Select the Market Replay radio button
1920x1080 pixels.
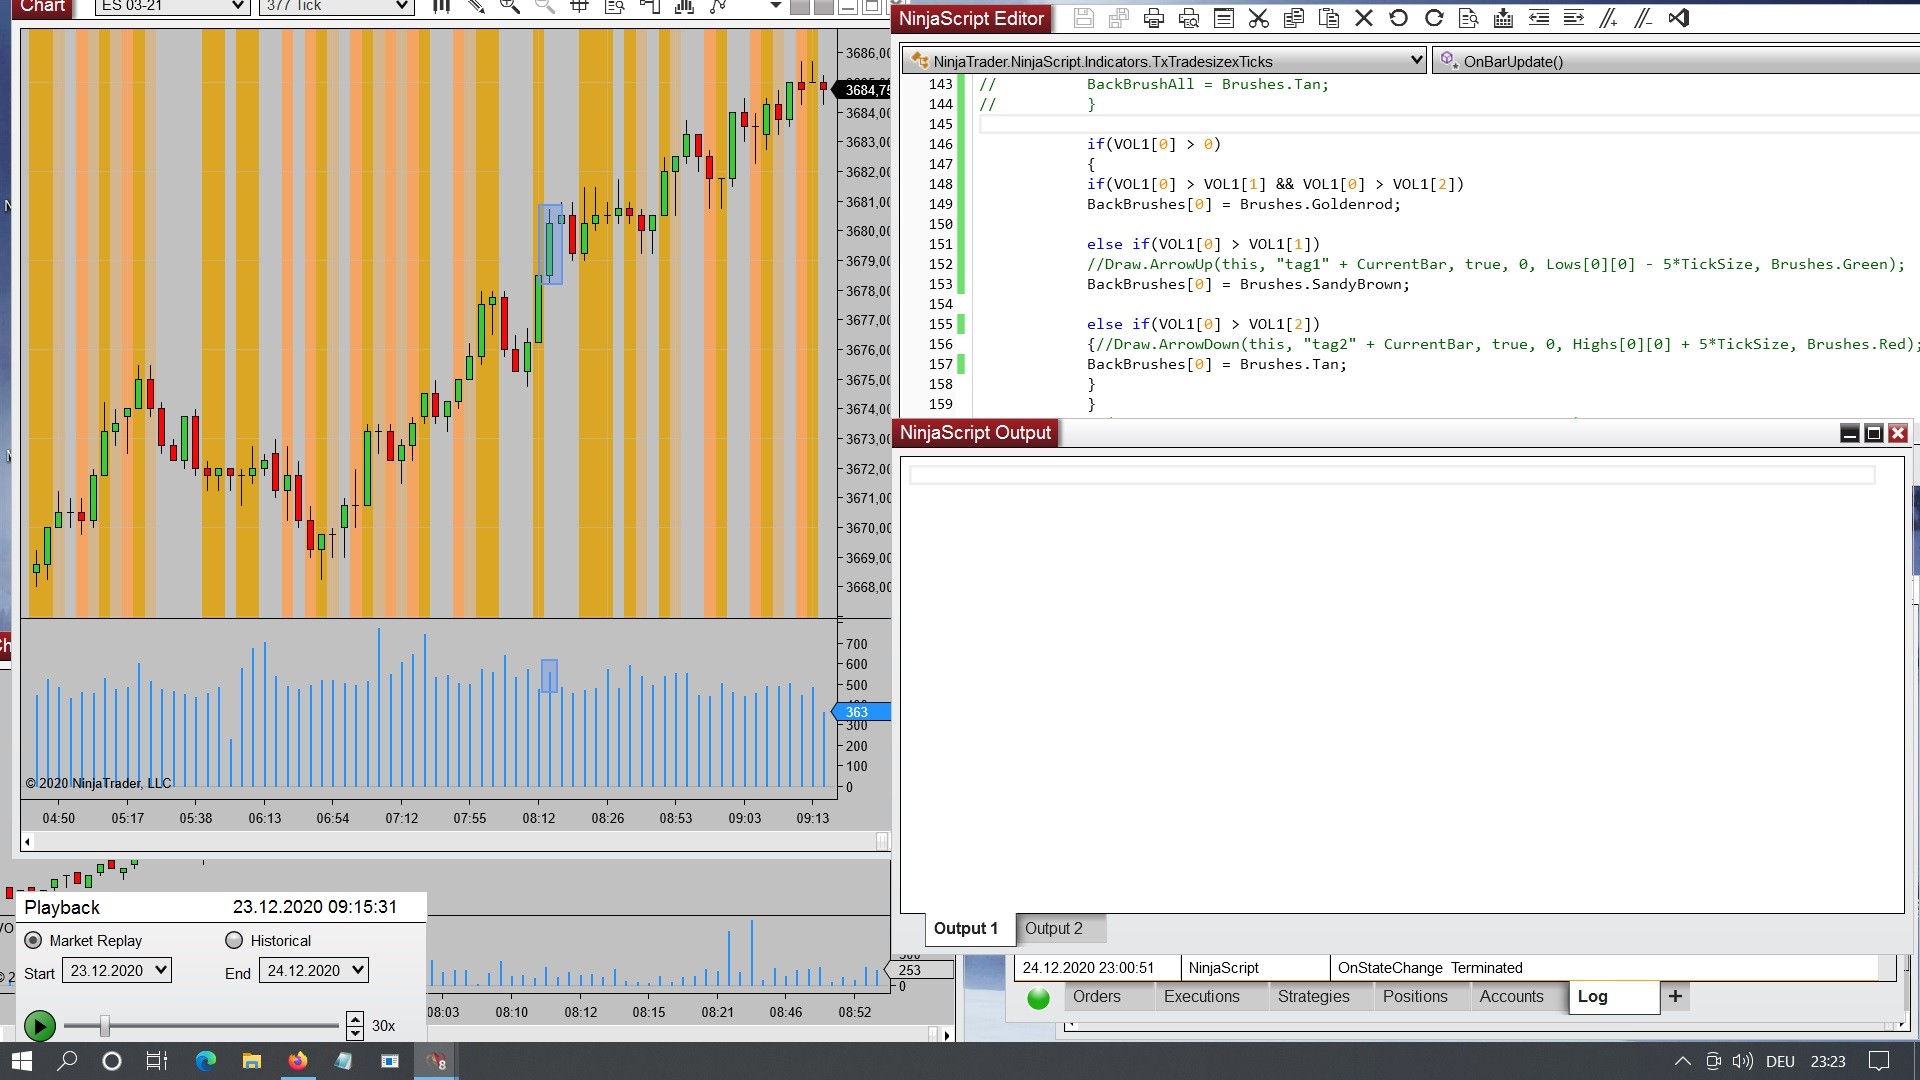(33, 940)
